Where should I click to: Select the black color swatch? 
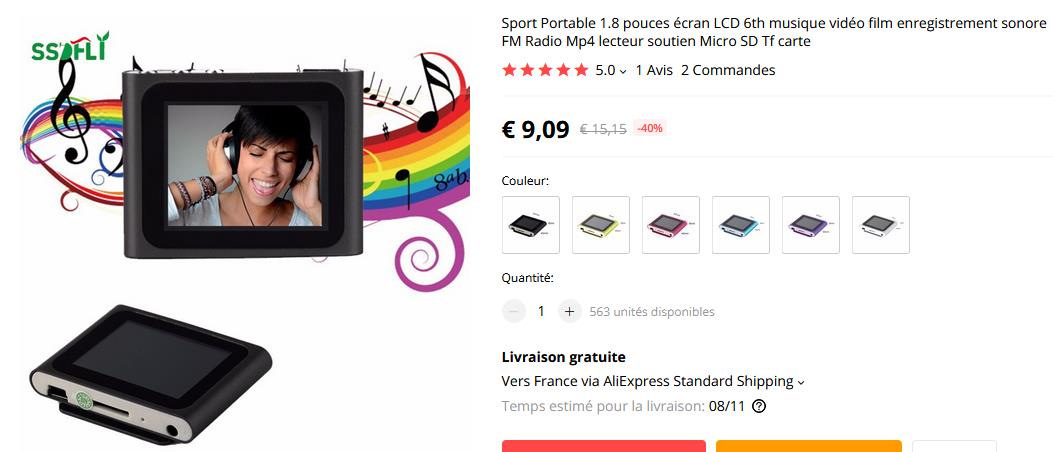[x=531, y=225]
